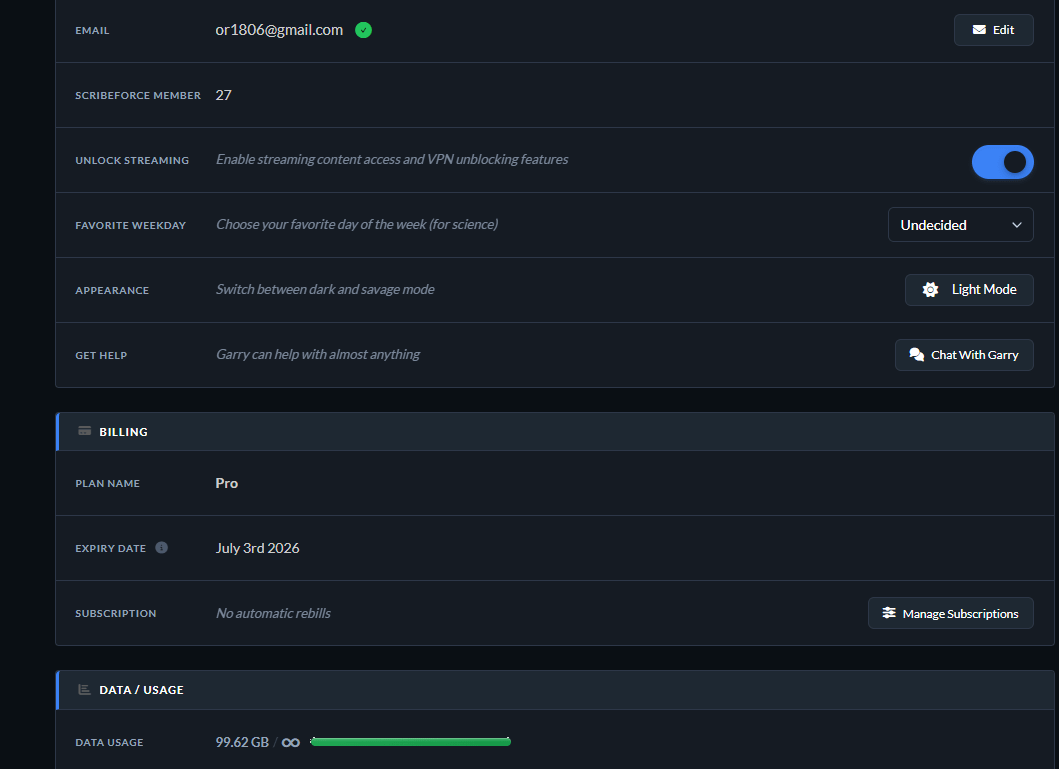Click the email address or1806@gmail.com
This screenshot has height=769, width=1059.
(279, 30)
